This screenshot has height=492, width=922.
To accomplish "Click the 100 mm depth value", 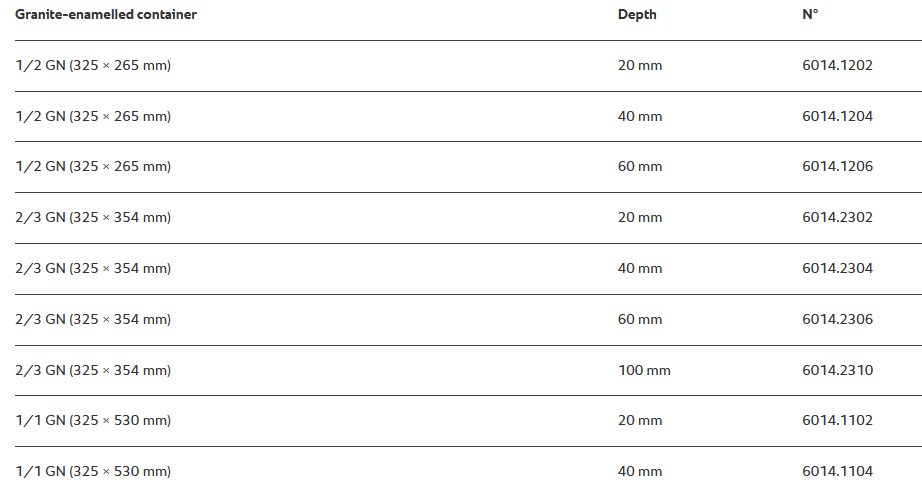I will pyautogui.click(x=644, y=370).
